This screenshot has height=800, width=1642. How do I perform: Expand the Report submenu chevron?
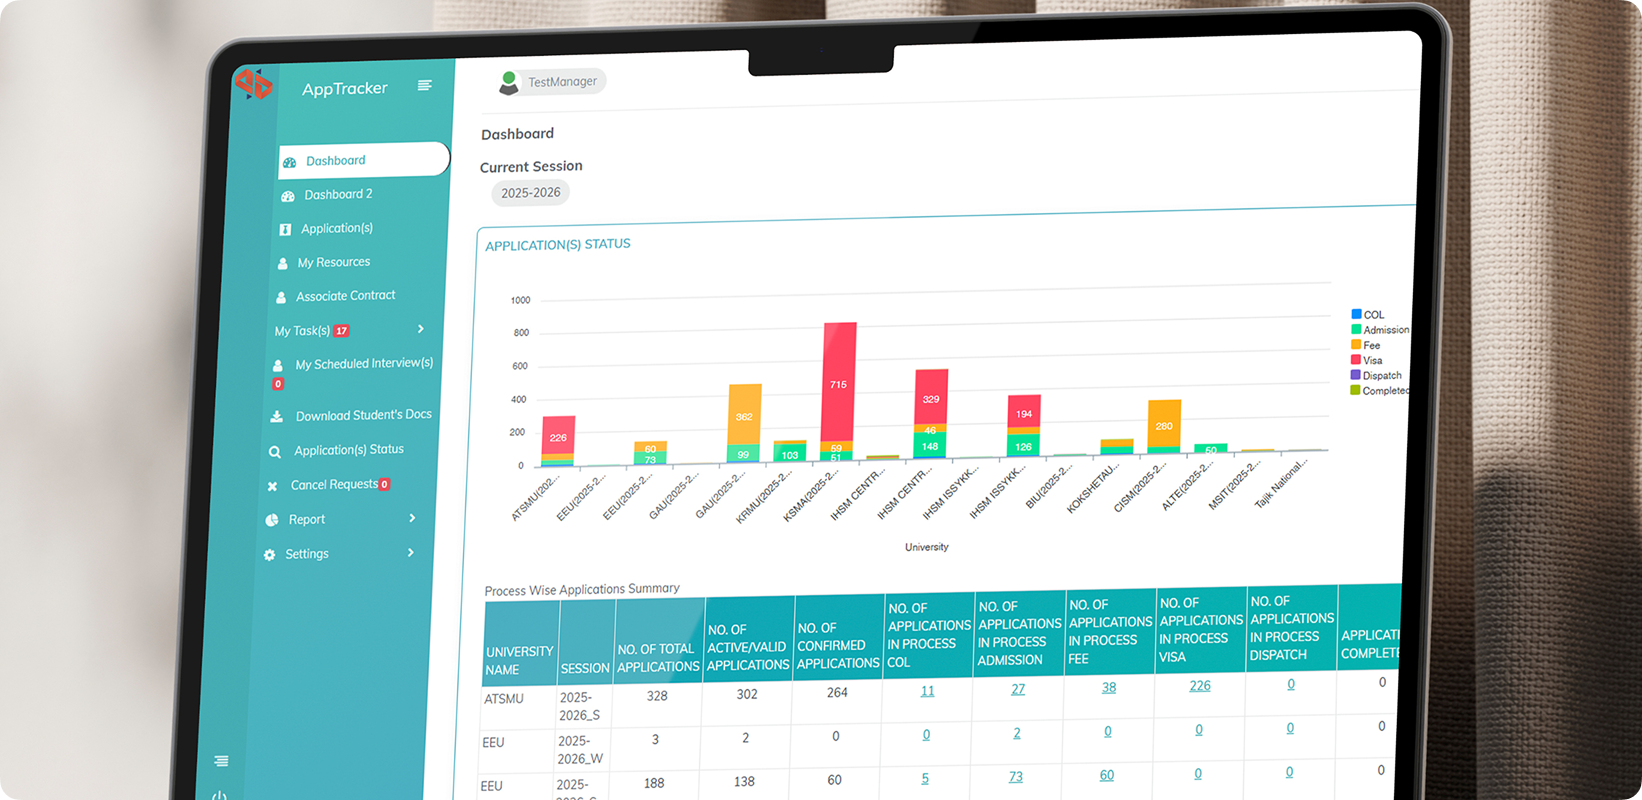(412, 518)
